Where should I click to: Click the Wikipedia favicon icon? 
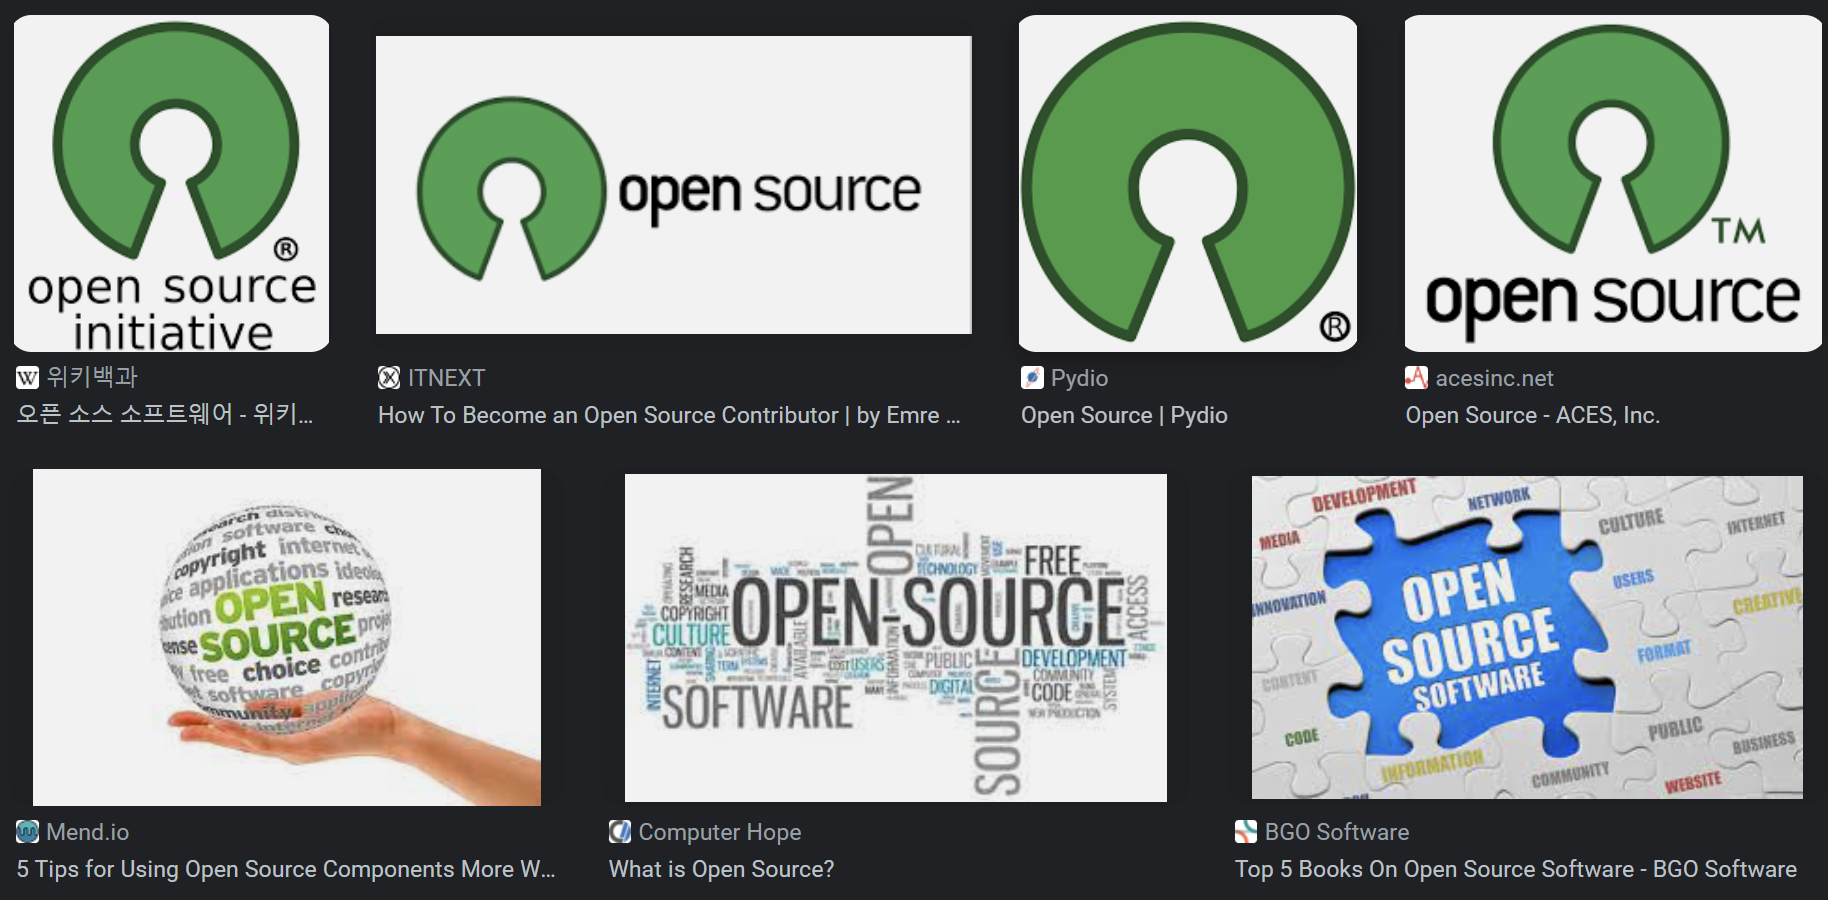28,378
